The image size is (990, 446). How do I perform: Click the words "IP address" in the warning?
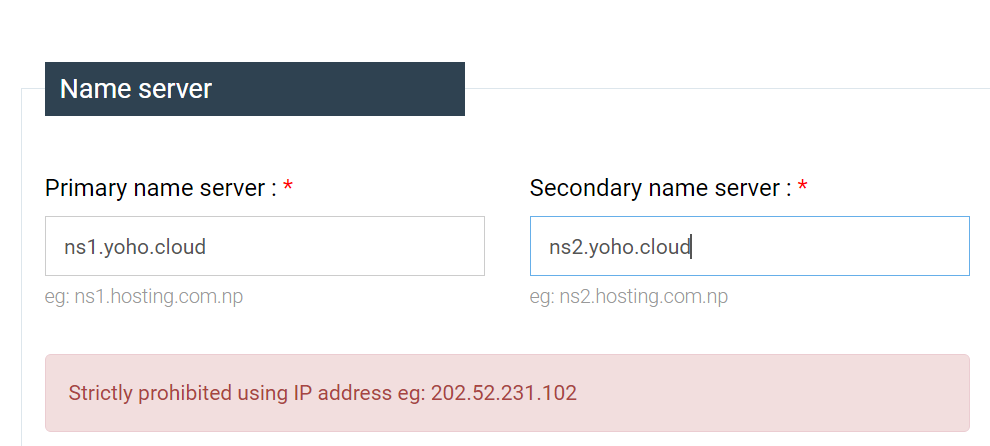click(x=343, y=393)
